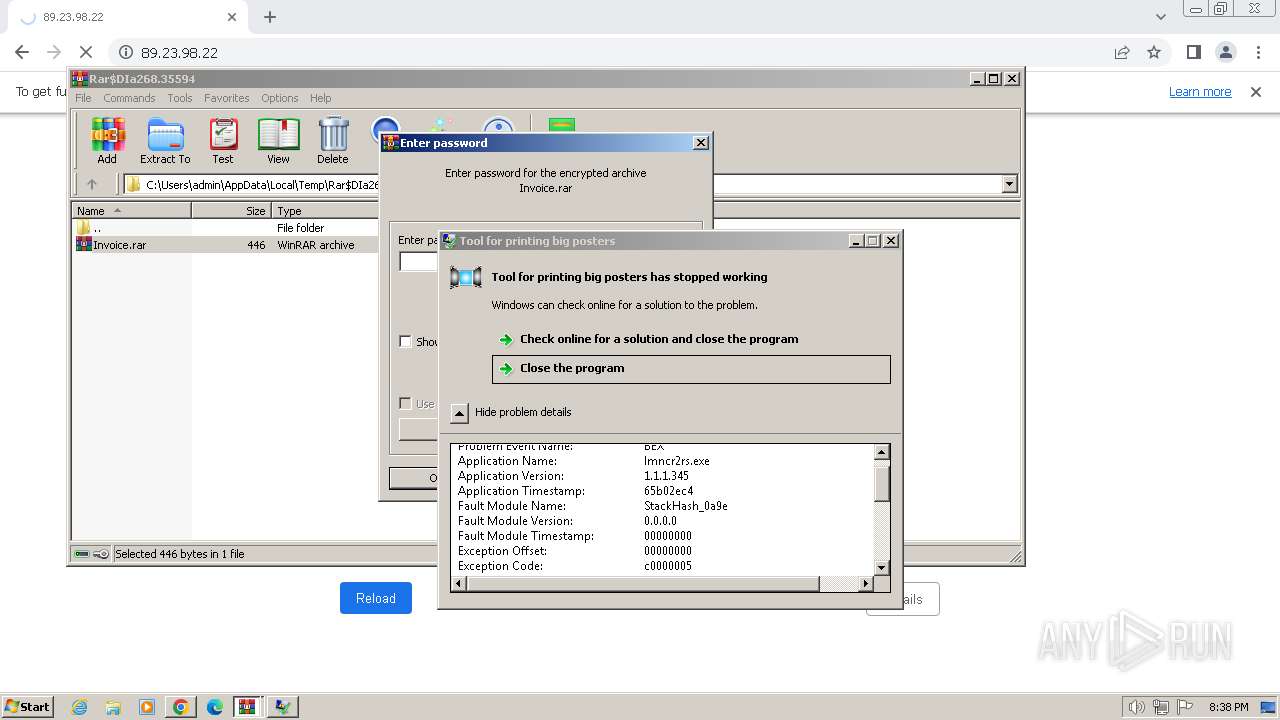The width and height of the screenshot is (1280, 720).
Task: Click the key icon in WinRAR status bar
Action: pos(101,554)
